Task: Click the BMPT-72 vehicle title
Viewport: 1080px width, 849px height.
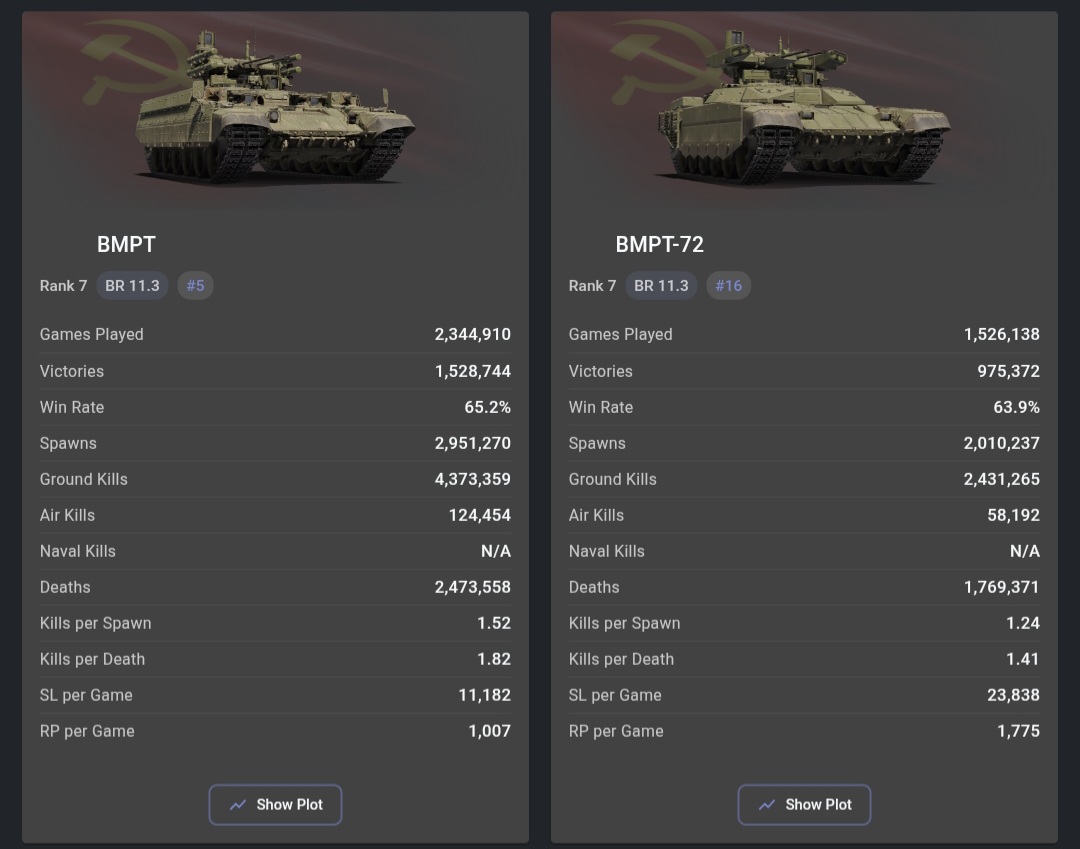Action: [659, 244]
